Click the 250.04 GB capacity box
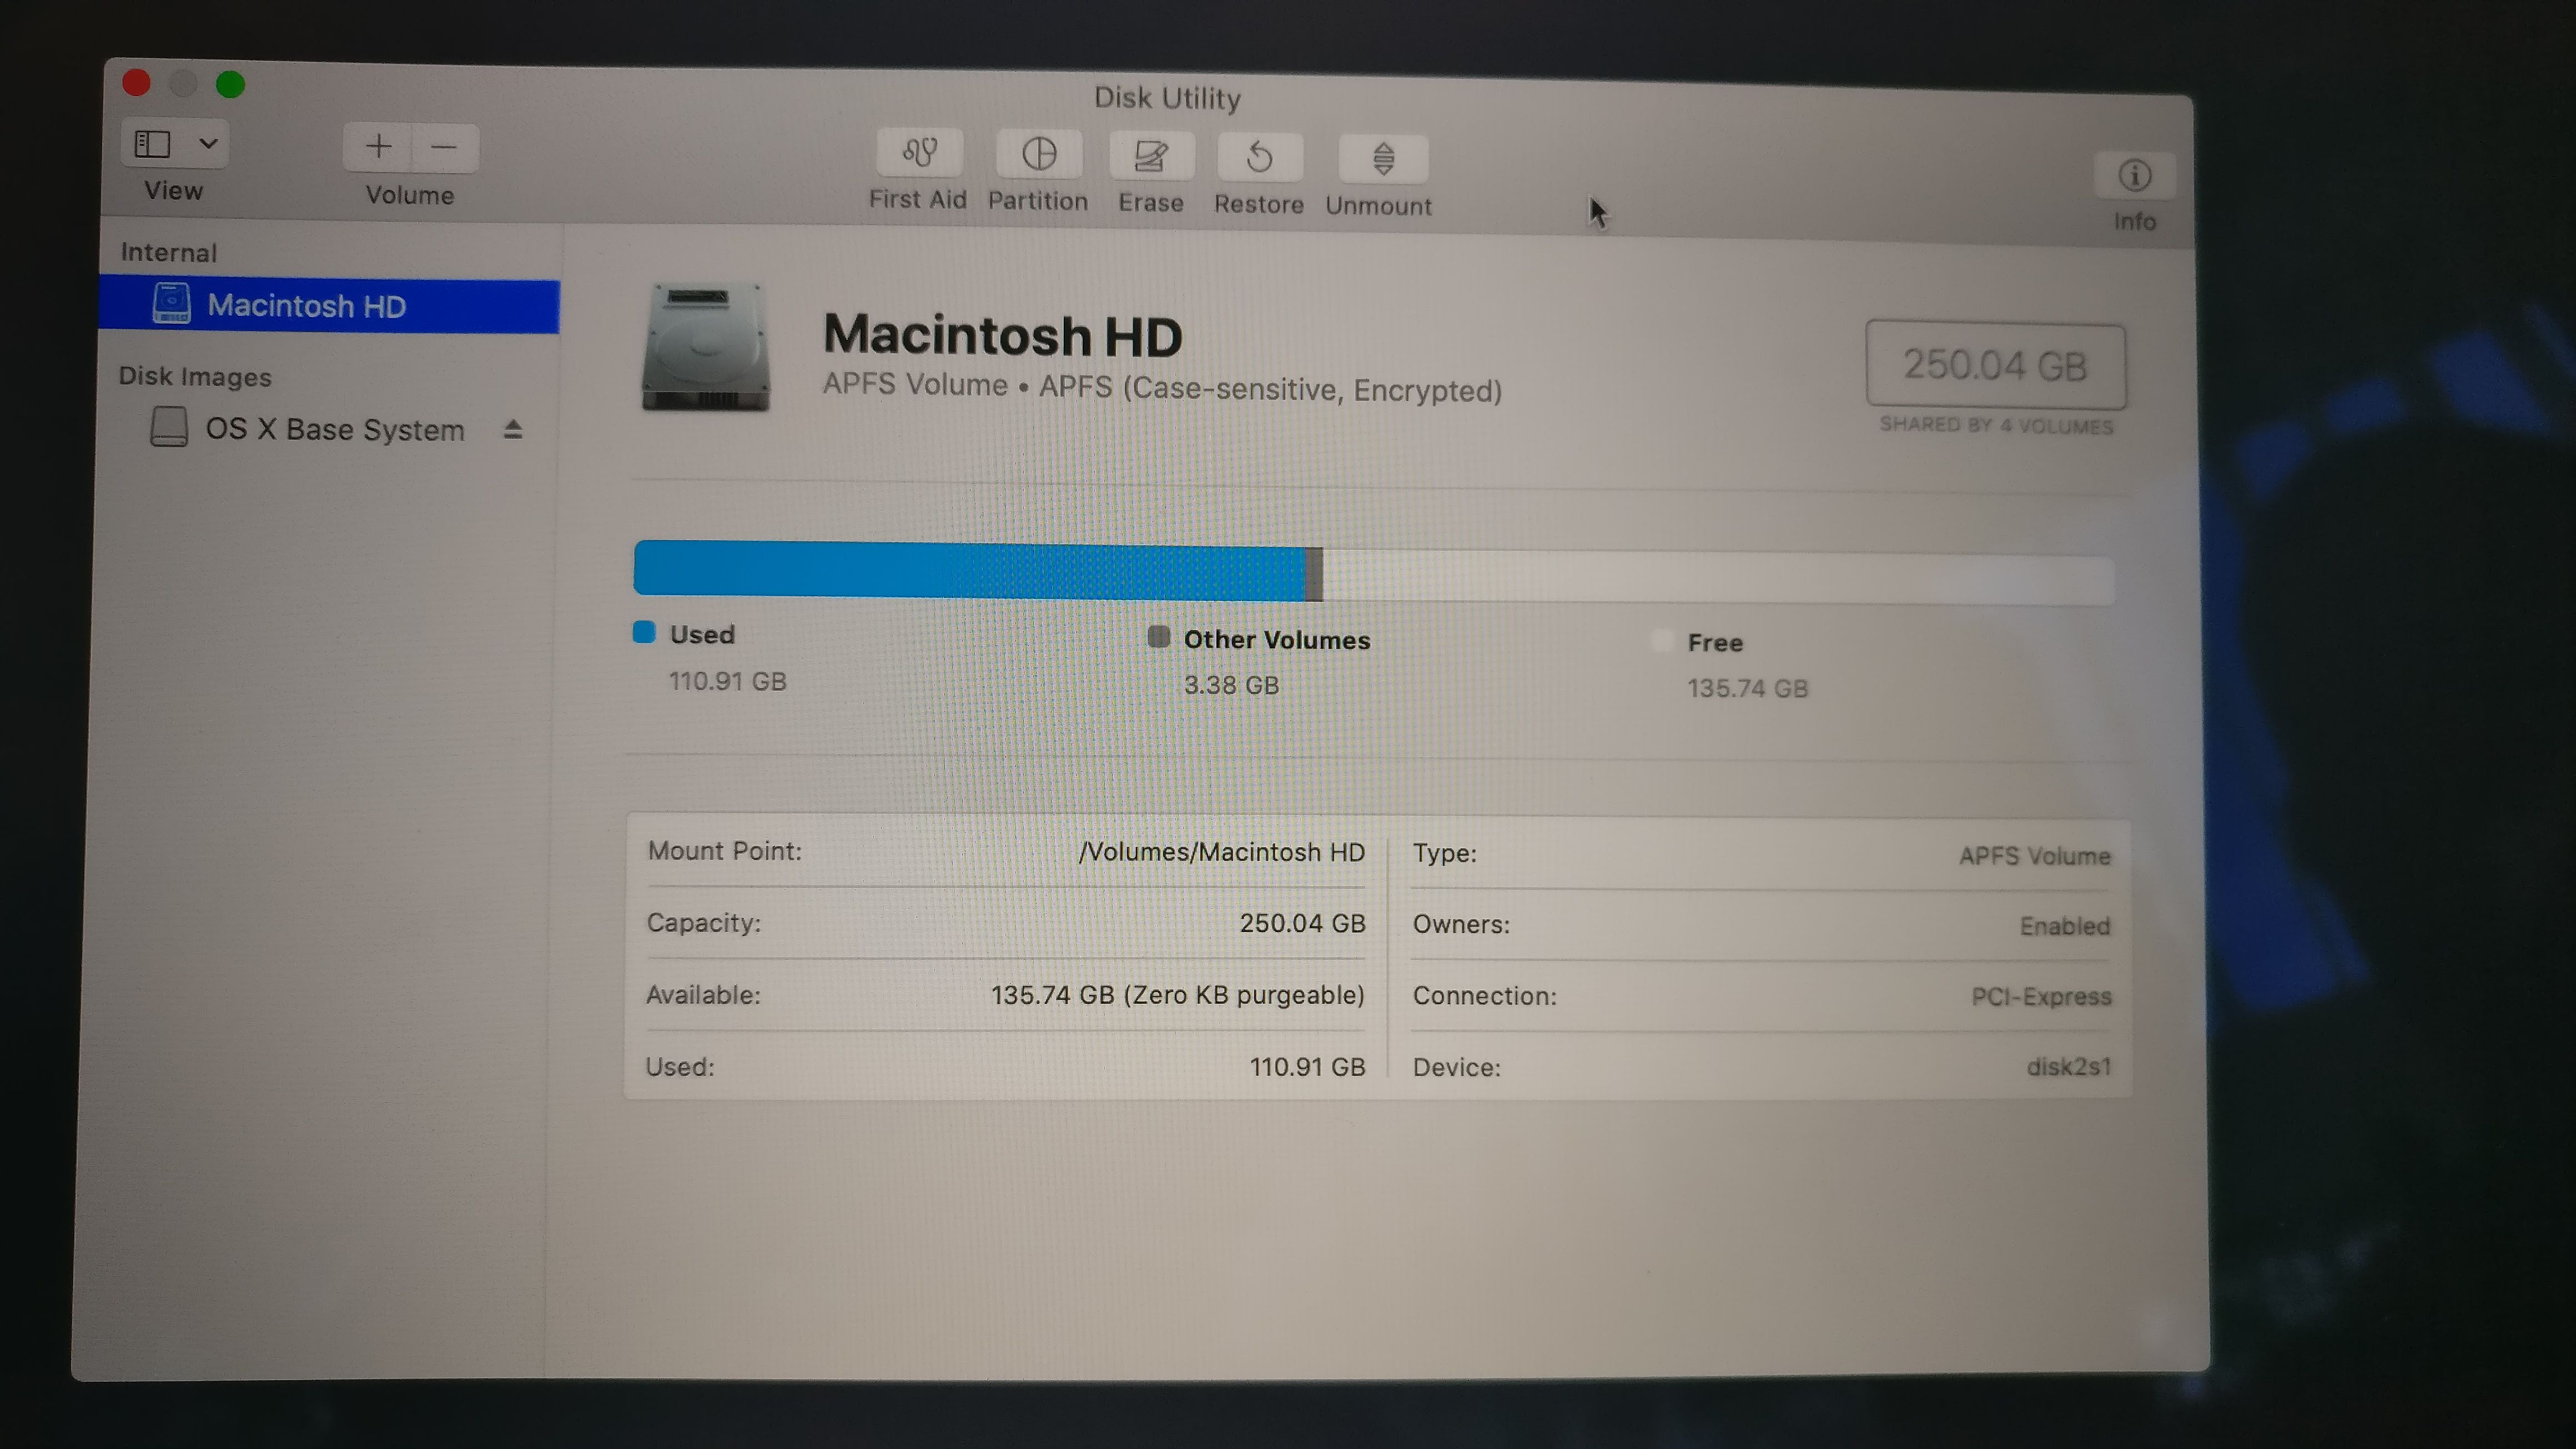 1995,366
